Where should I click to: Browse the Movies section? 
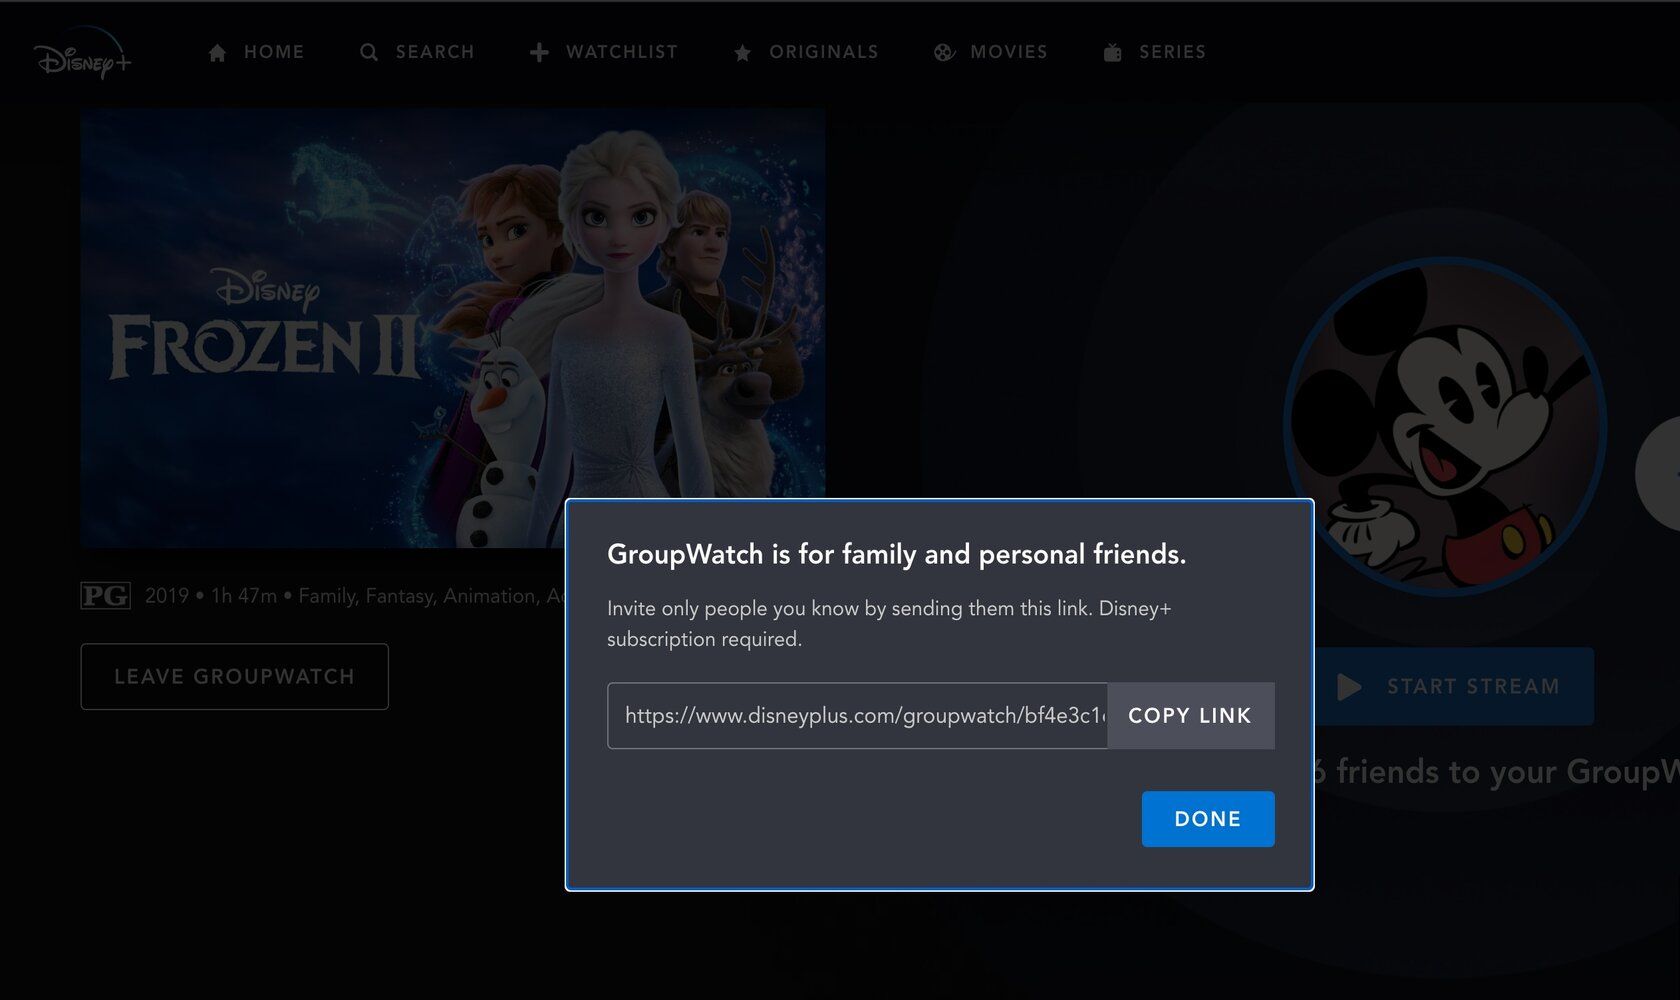(991, 52)
